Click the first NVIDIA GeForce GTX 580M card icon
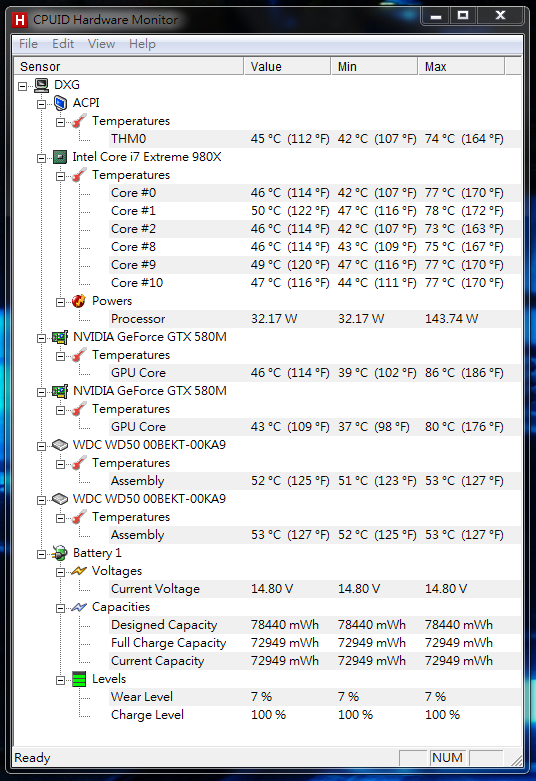The height and width of the screenshot is (781, 536). pyautogui.click(x=60, y=337)
